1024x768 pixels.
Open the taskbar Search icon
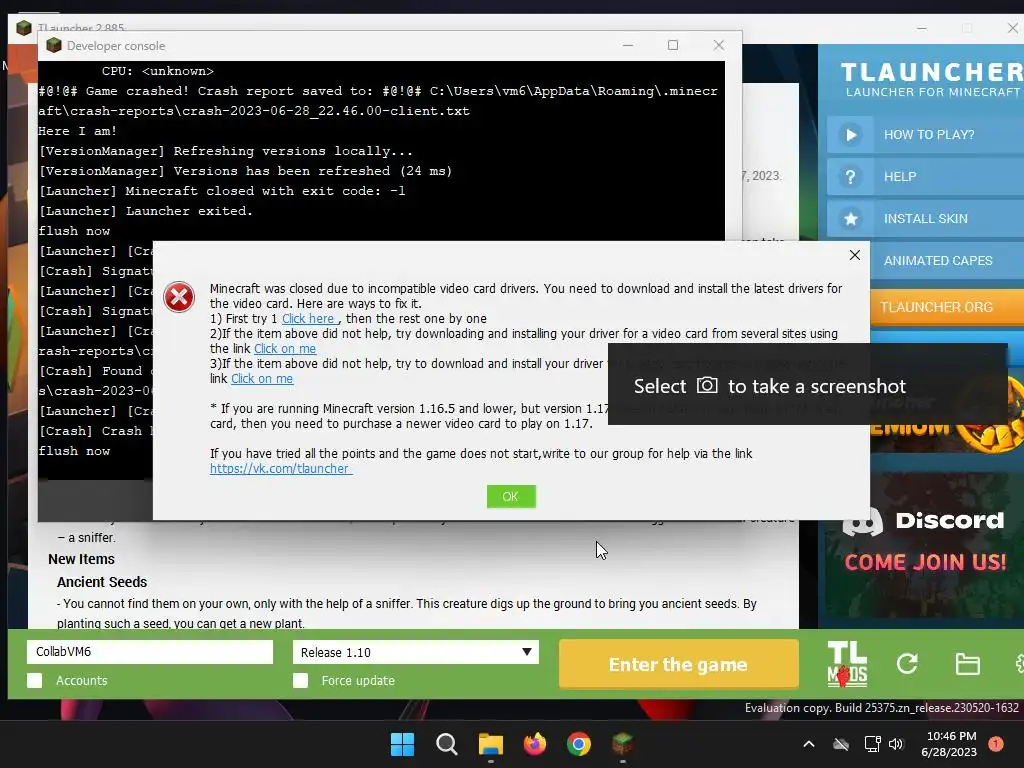click(447, 744)
